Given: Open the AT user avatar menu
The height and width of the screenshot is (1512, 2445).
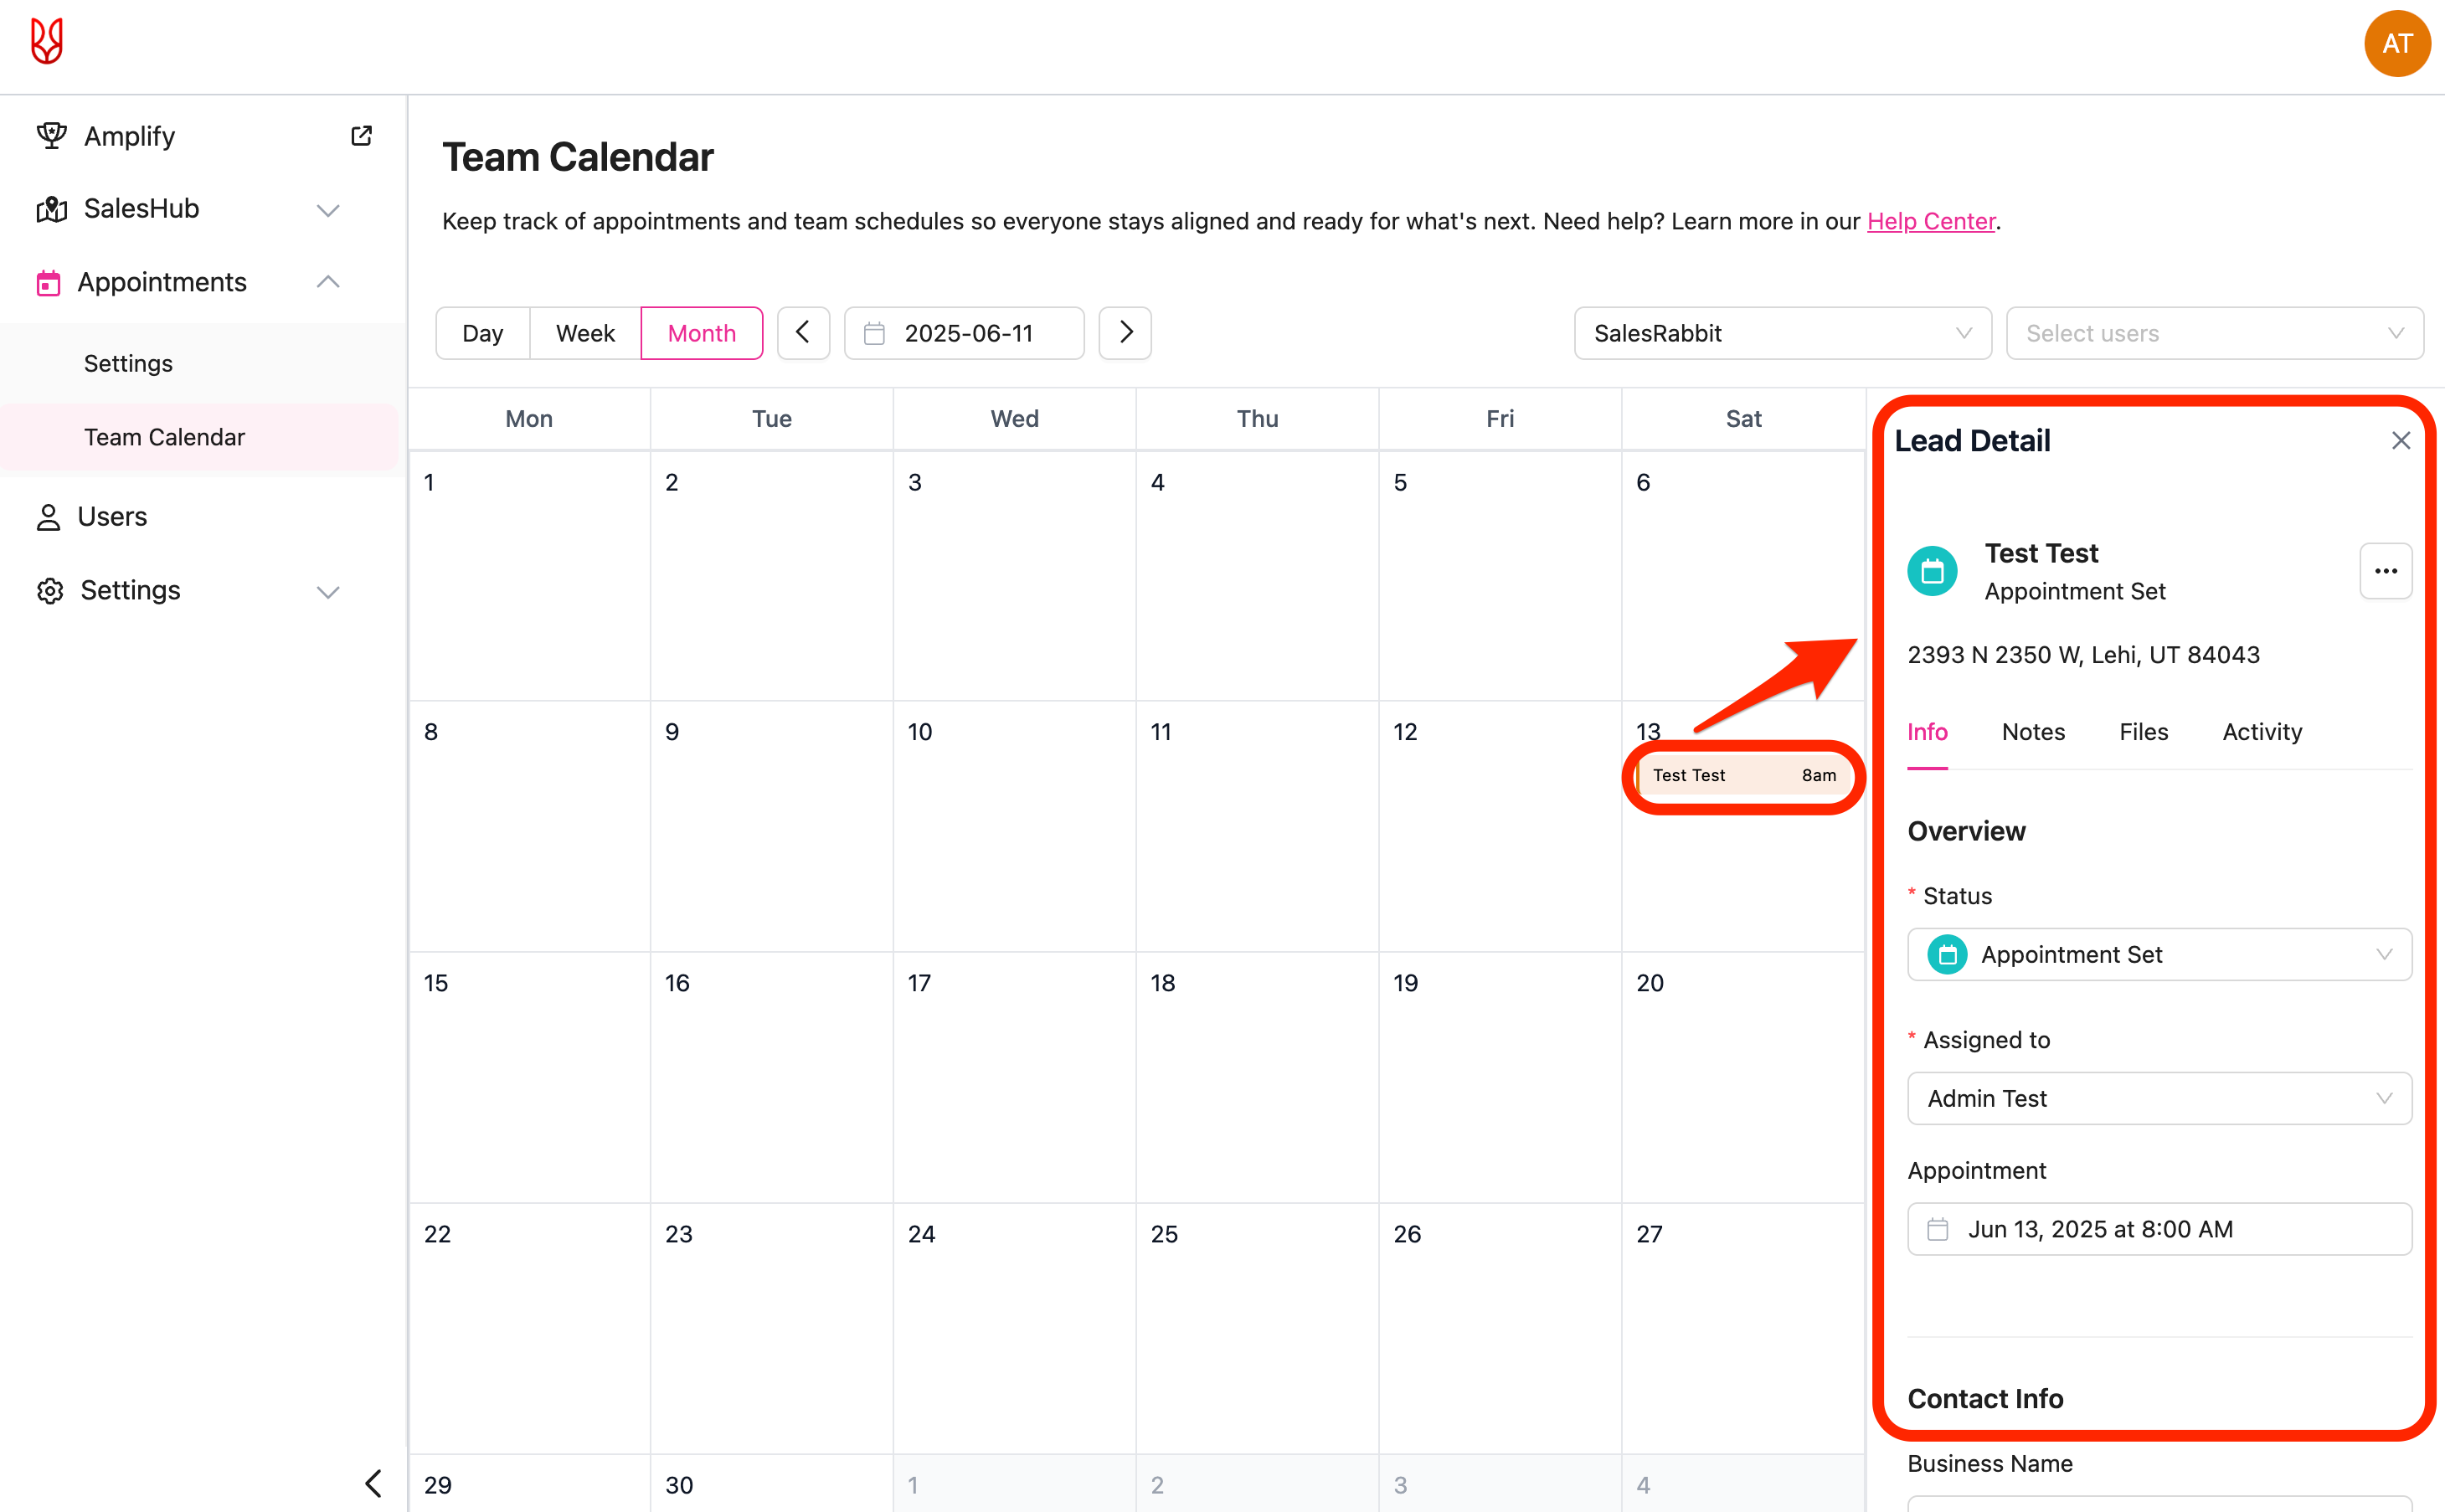Looking at the screenshot, I should [x=2396, y=44].
